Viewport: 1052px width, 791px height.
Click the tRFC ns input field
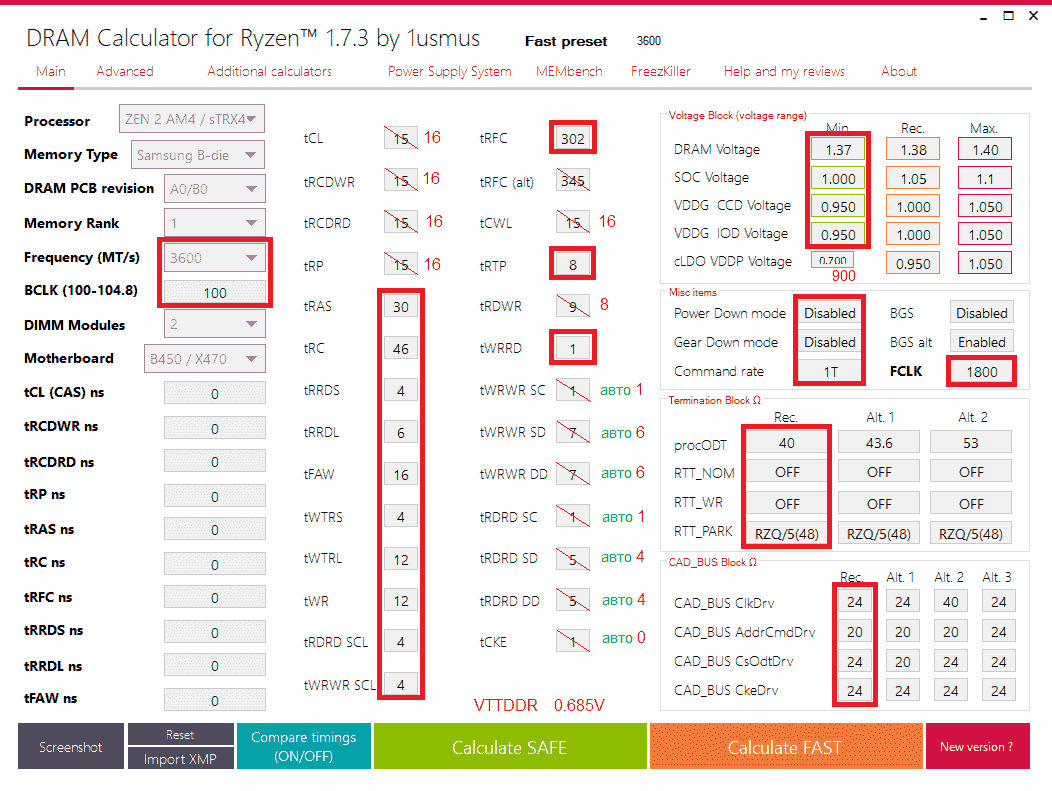215,597
